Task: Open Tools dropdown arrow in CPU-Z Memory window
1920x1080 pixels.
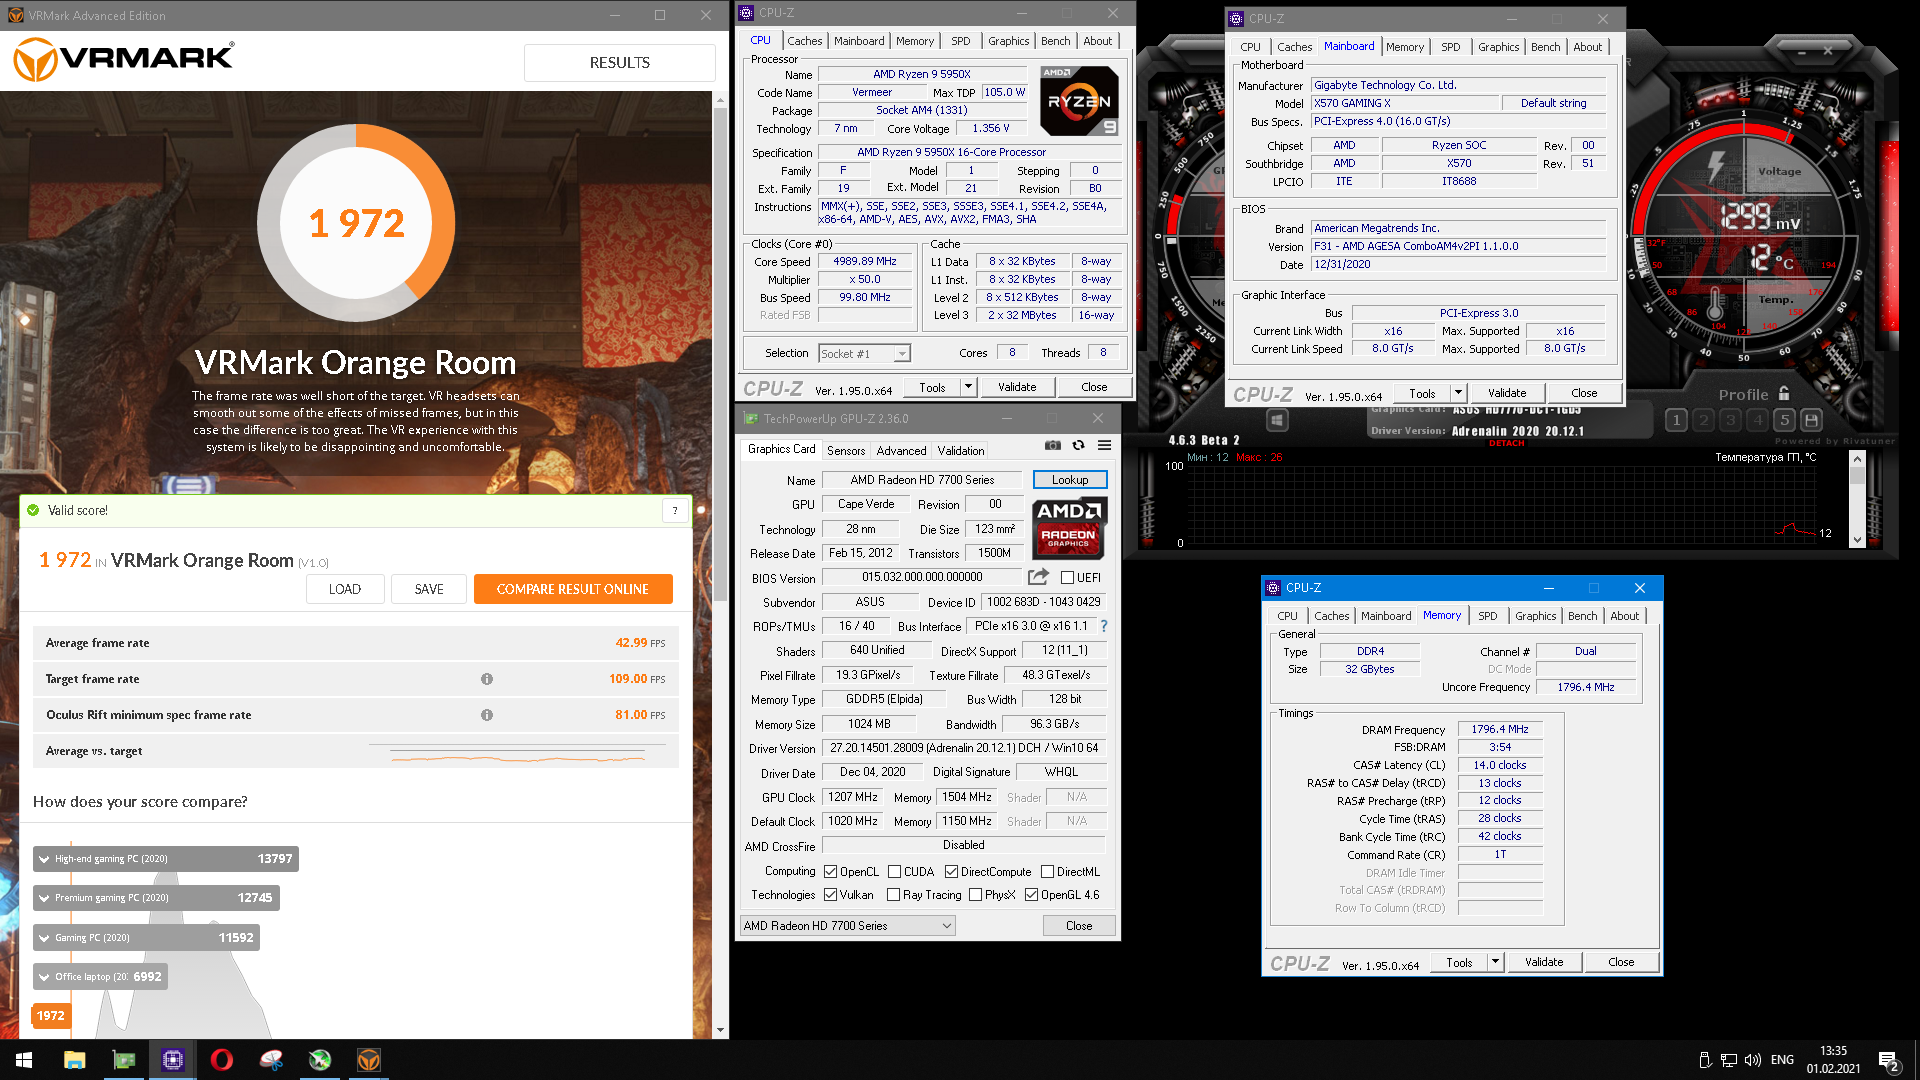Action: [1495, 962]
